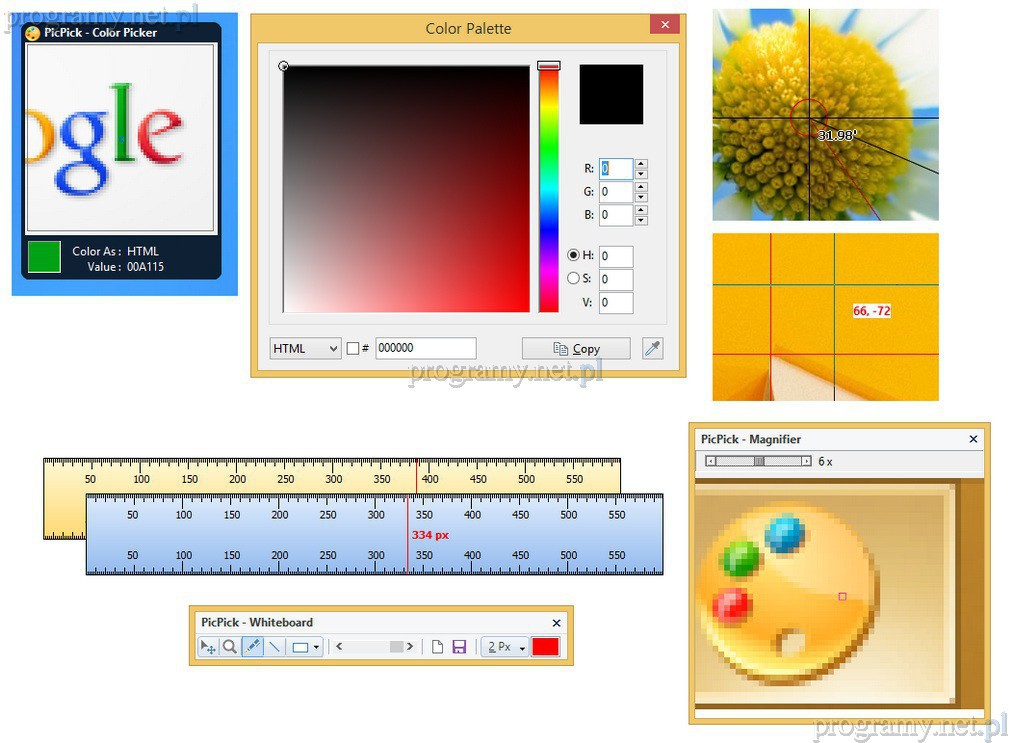Toggle the checkbox beside the # symbol
This screenshot has height=743, width=1009.
coord(352,349)
